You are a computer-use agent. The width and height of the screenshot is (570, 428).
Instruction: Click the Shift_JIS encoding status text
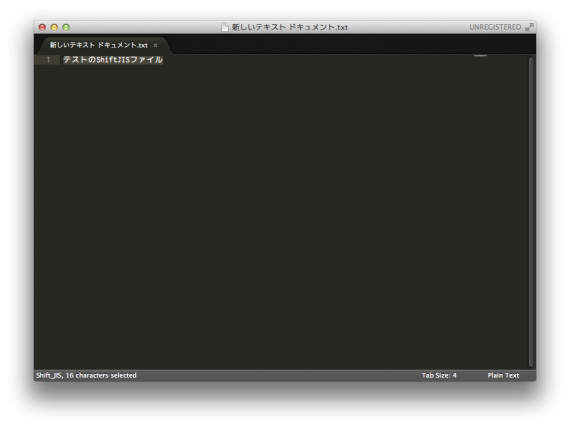49,375
